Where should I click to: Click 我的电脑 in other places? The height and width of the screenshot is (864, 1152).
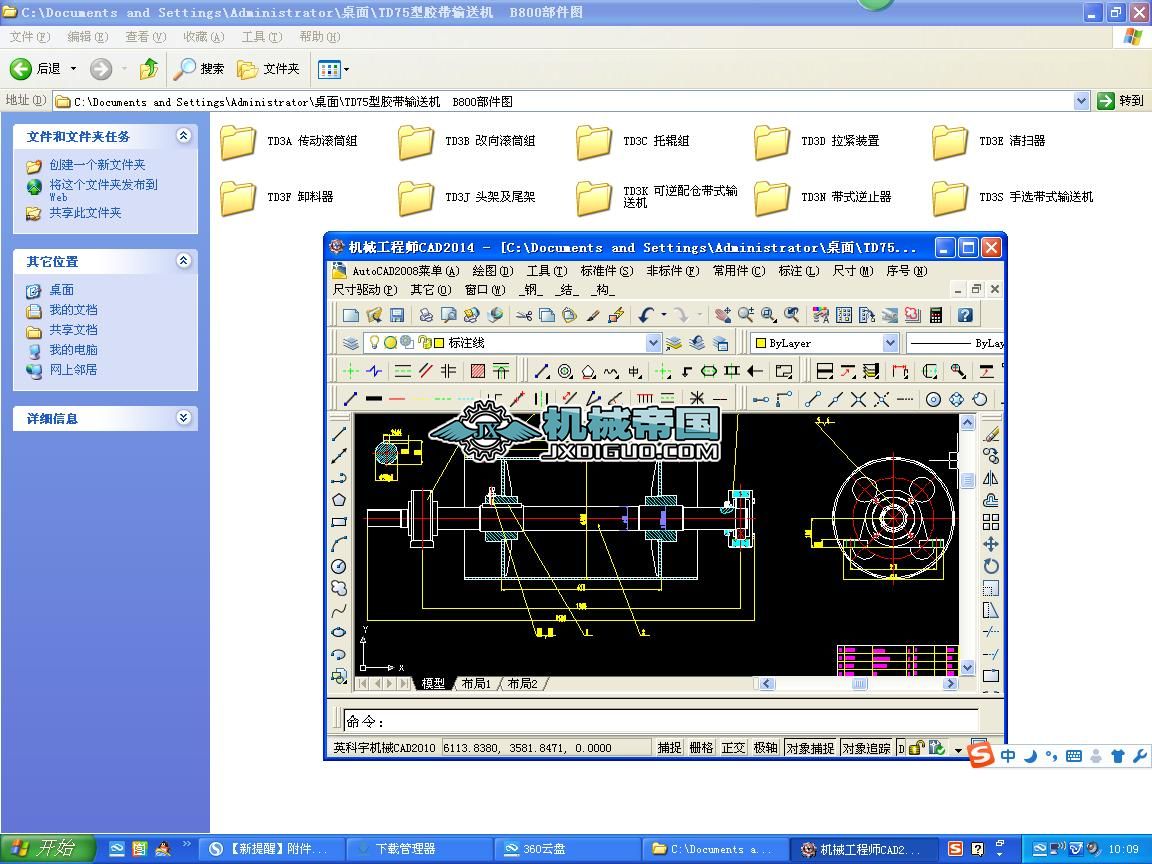pyautogui.click(x=73, y=350)
